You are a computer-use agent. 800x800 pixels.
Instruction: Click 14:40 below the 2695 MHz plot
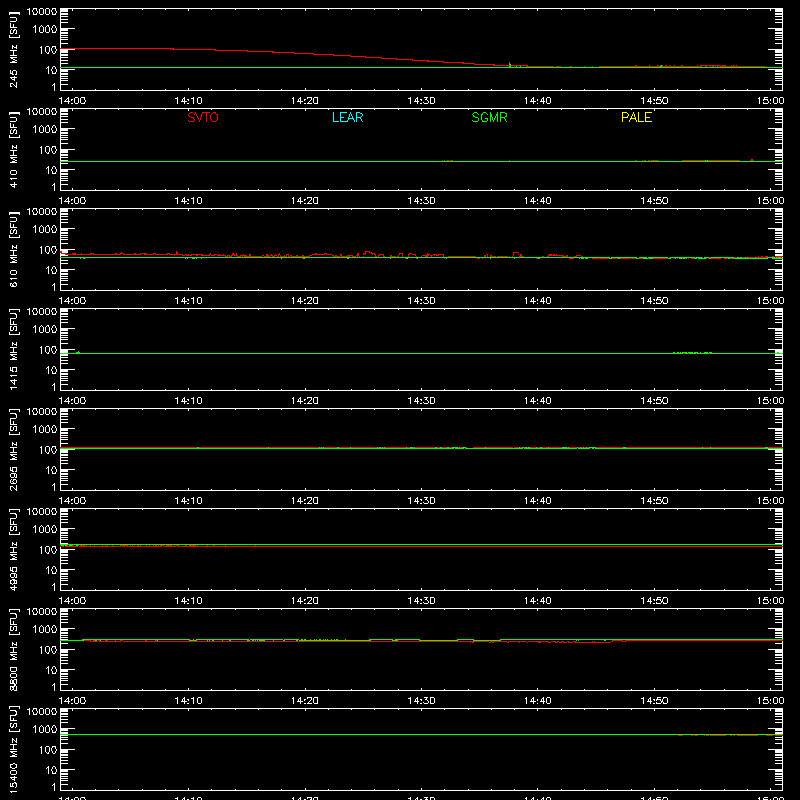[538, 501]
